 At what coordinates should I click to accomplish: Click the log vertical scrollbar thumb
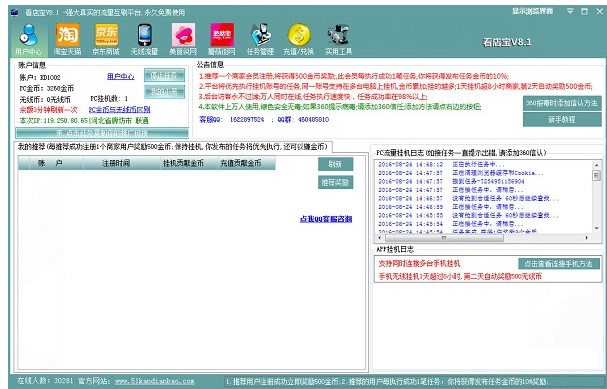pos(597,175)
